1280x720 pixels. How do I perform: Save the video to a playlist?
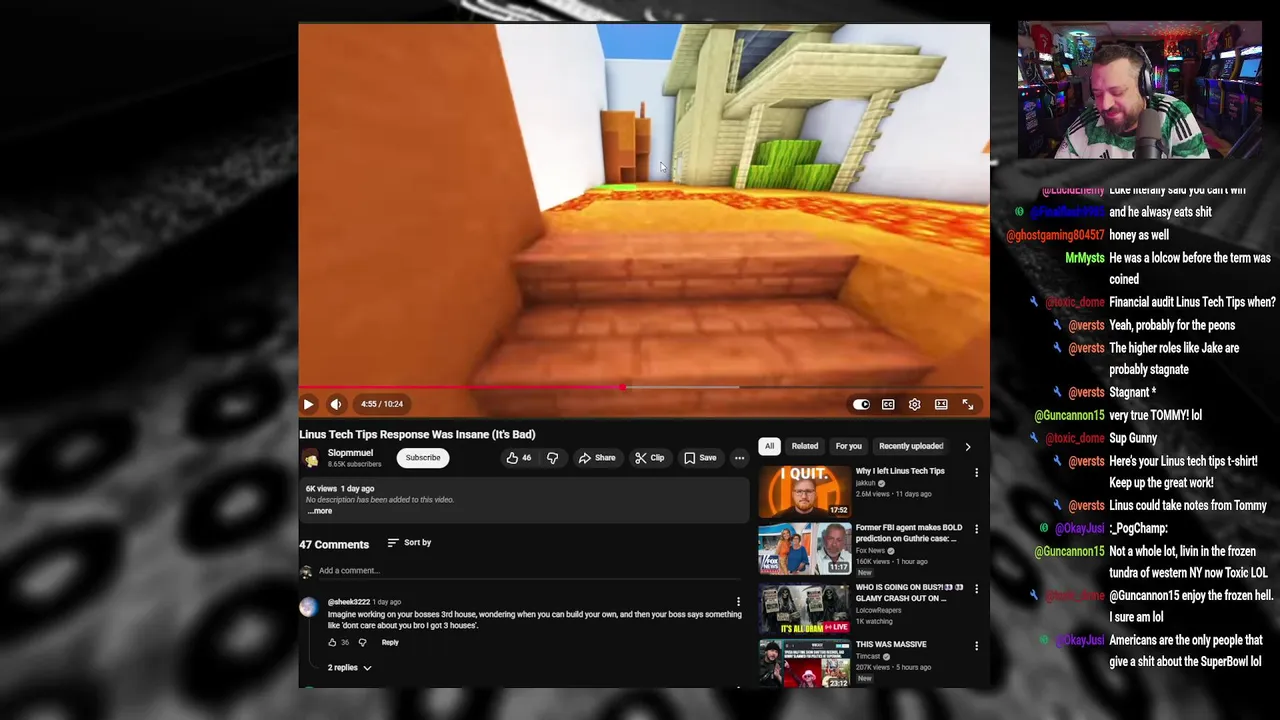[700, 458]
